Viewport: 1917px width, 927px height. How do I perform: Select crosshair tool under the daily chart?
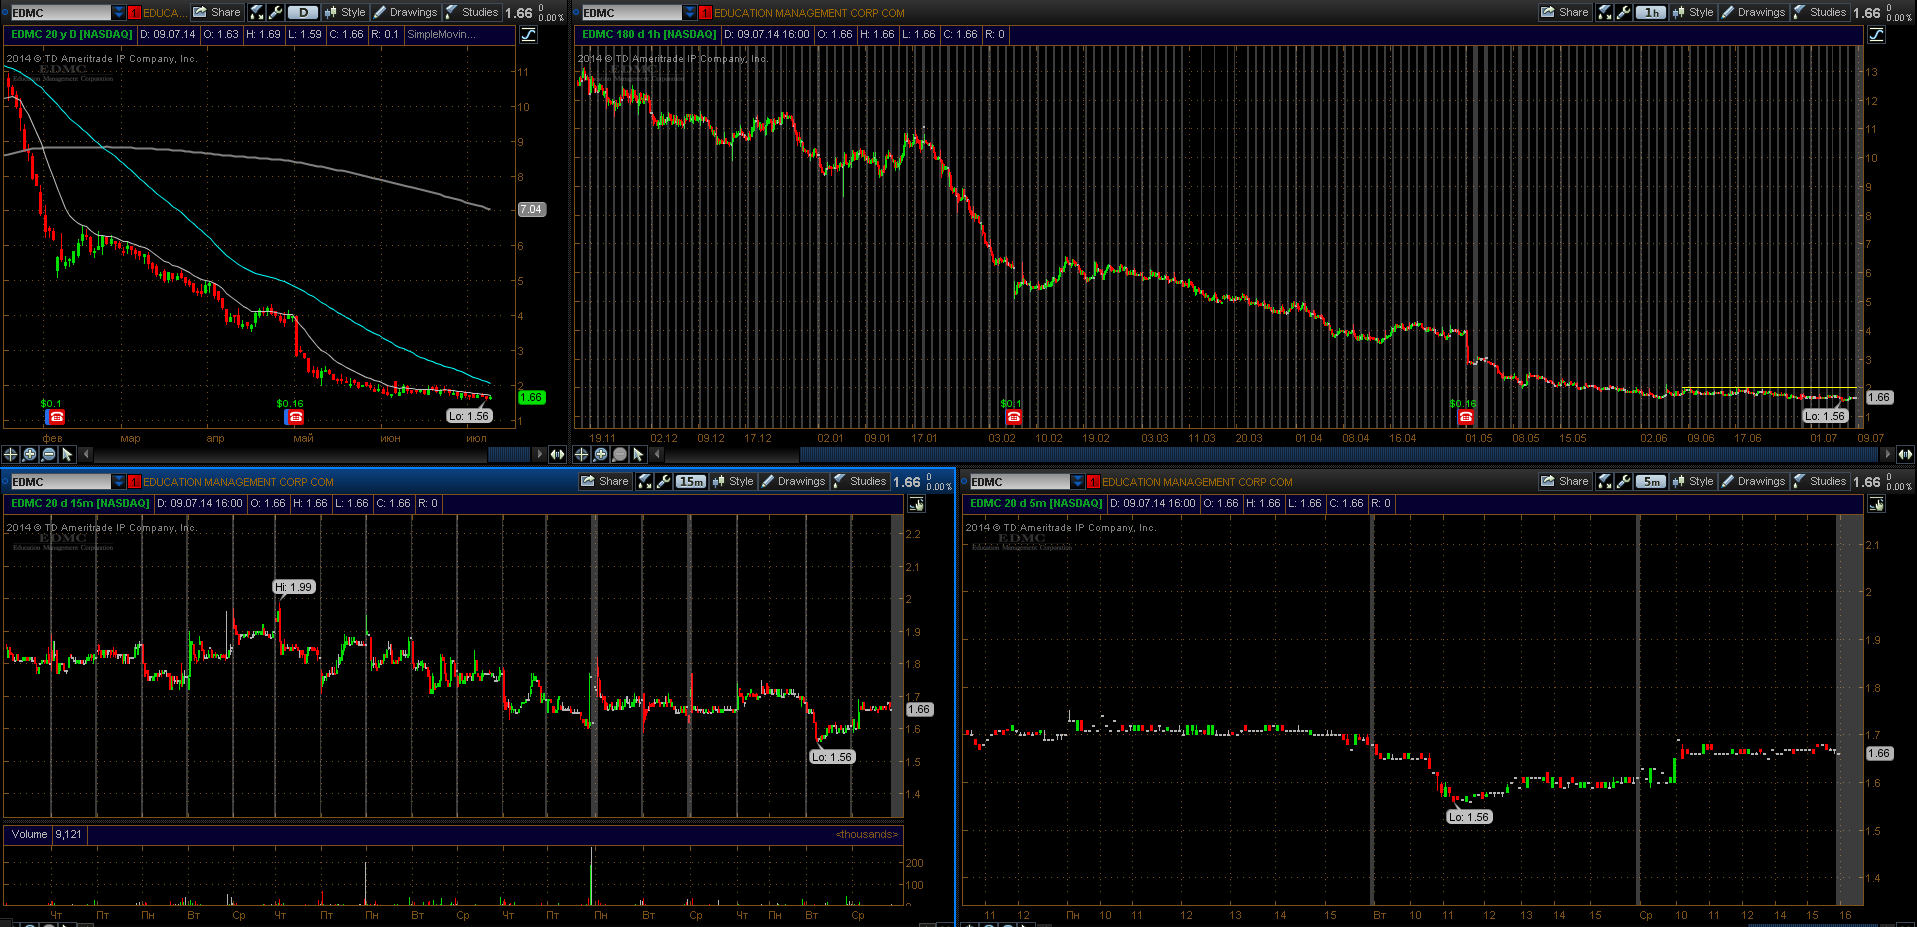[x=11, y=454]
